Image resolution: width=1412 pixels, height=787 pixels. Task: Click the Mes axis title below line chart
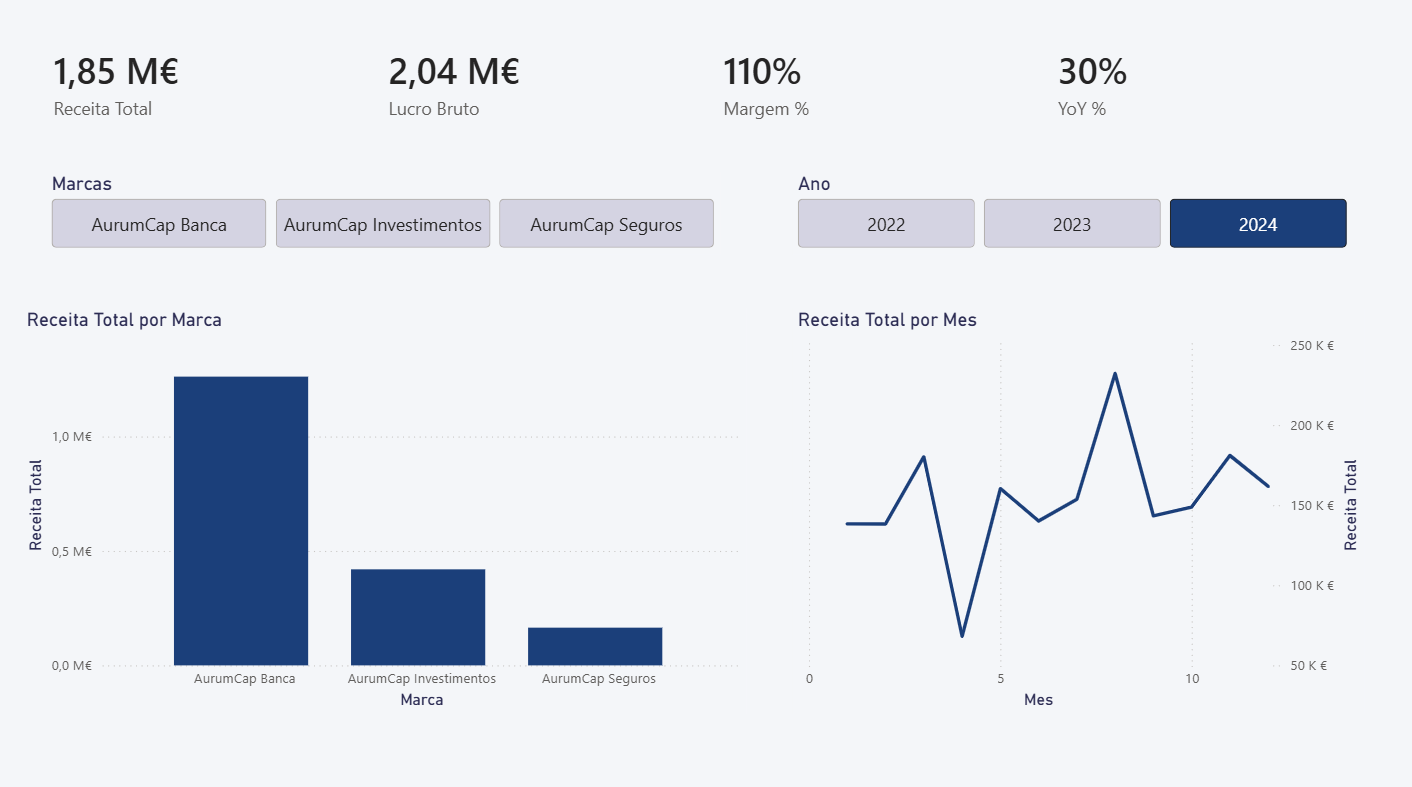coord(1038,700)
